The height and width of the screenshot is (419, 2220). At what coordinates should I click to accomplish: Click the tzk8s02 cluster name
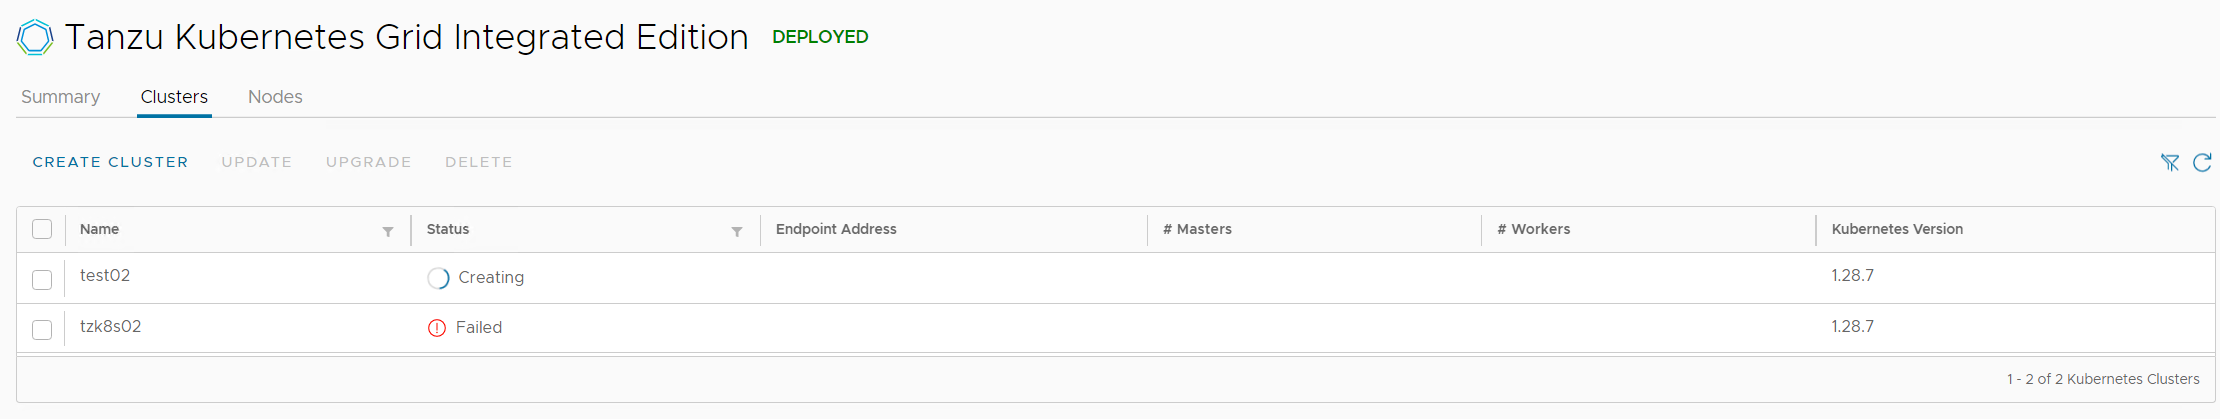[x=111, y=326]
